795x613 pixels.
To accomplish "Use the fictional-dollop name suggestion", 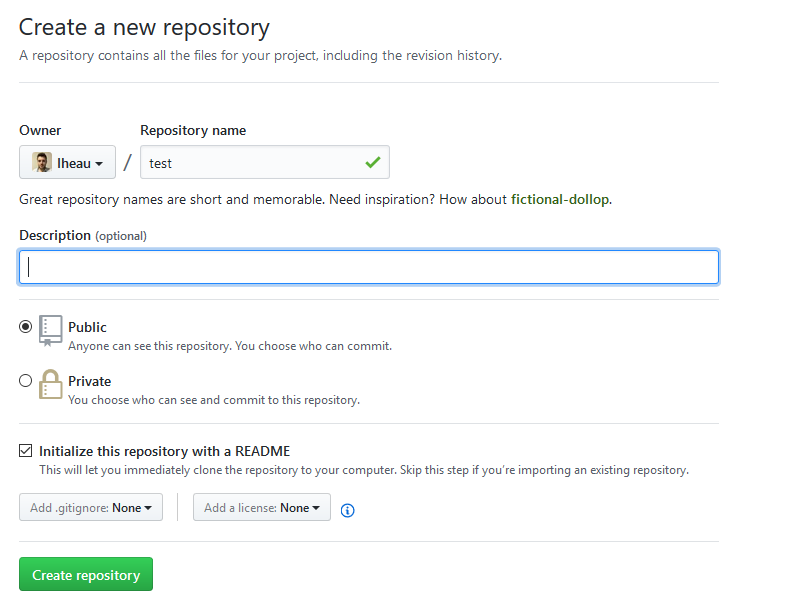I will (559, 199).
